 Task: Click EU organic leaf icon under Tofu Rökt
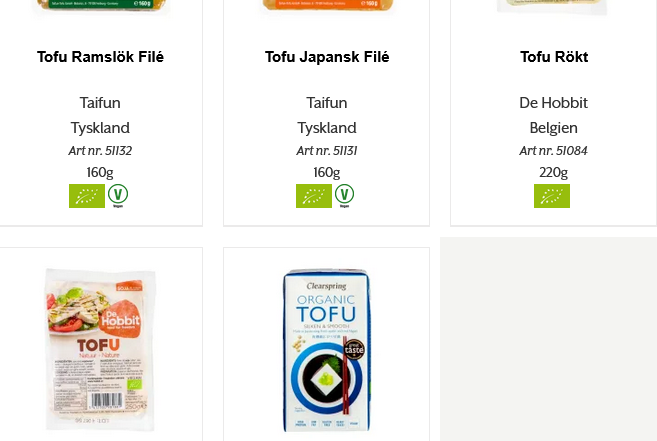[552, 196]
